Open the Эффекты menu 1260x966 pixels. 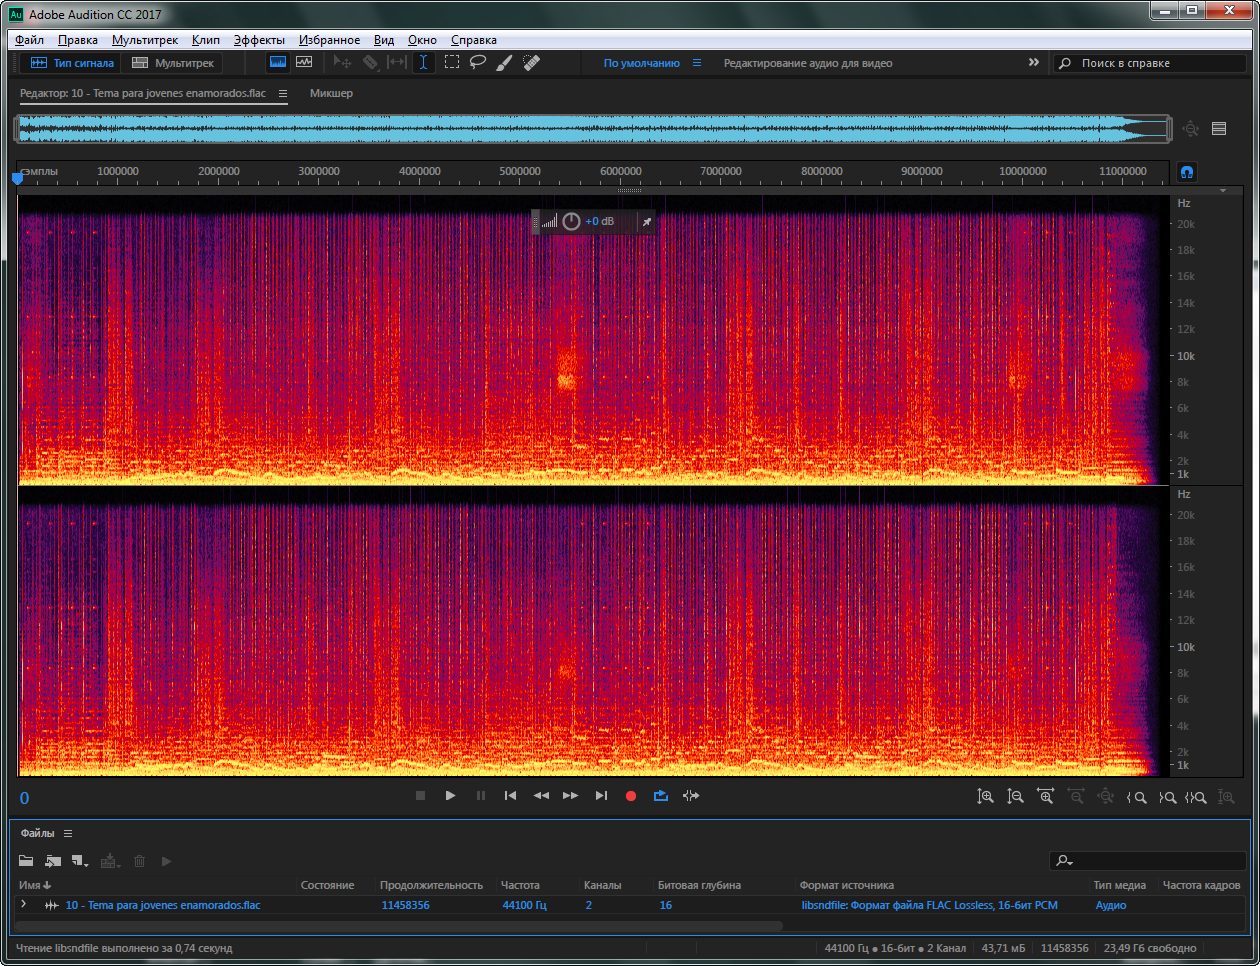pyautogui.click(x=259, y=40)
